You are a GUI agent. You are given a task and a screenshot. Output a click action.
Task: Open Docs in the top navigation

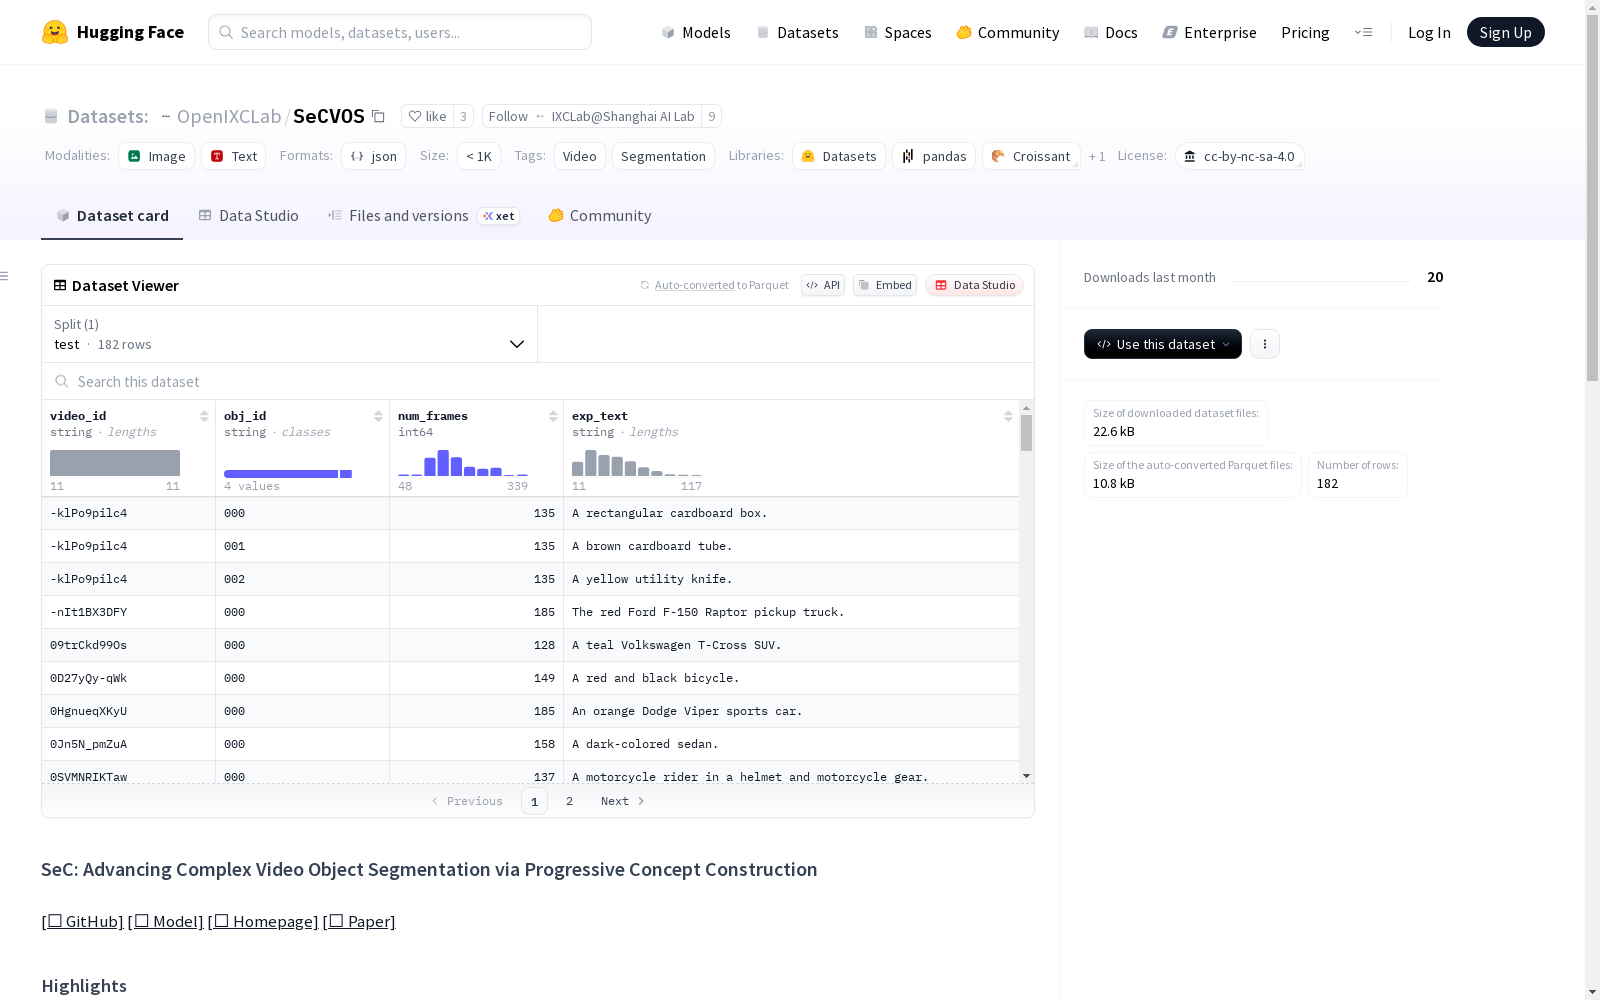(1111, 32)
